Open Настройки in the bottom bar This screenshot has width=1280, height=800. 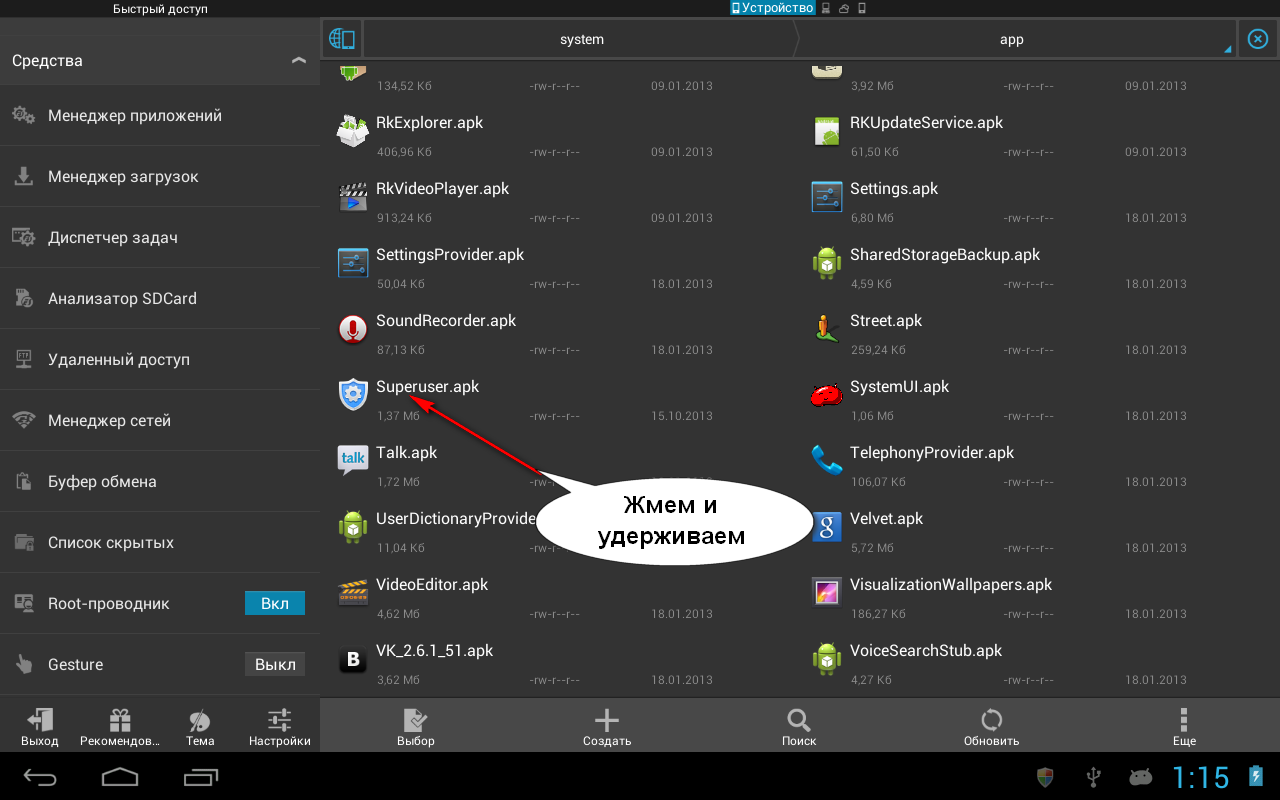[280, 728]
